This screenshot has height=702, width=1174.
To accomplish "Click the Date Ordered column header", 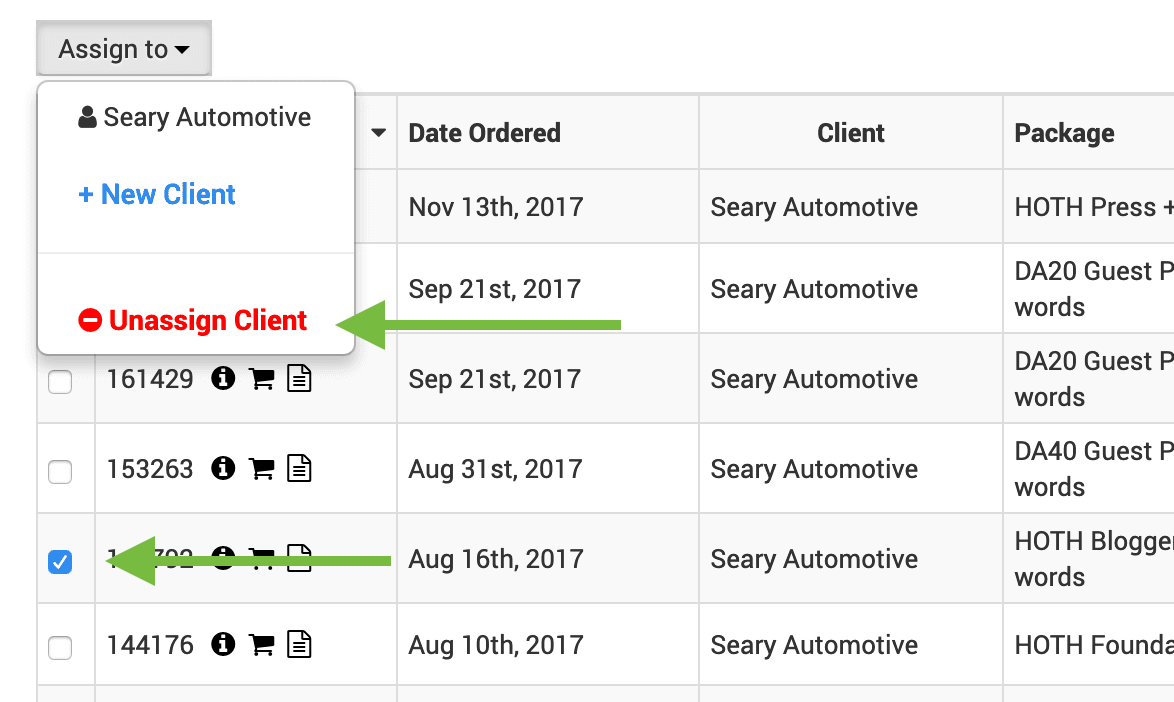I will [x=484, y=132].
